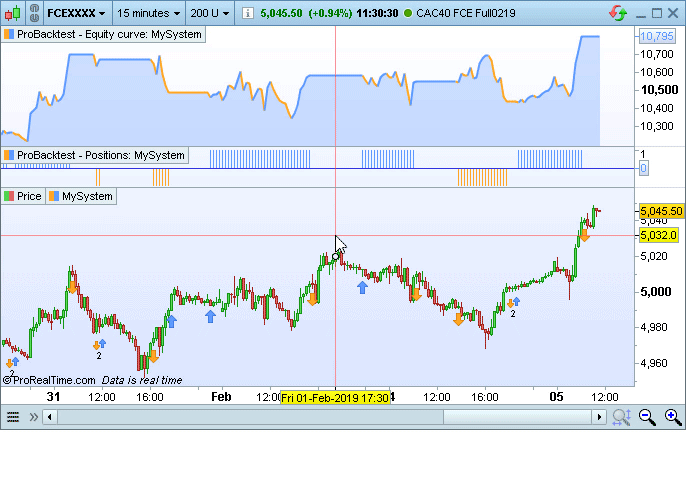Click the zoom selection magnifier icon
This screenshot has height=490, width=686.
click(x=621, y=417)
